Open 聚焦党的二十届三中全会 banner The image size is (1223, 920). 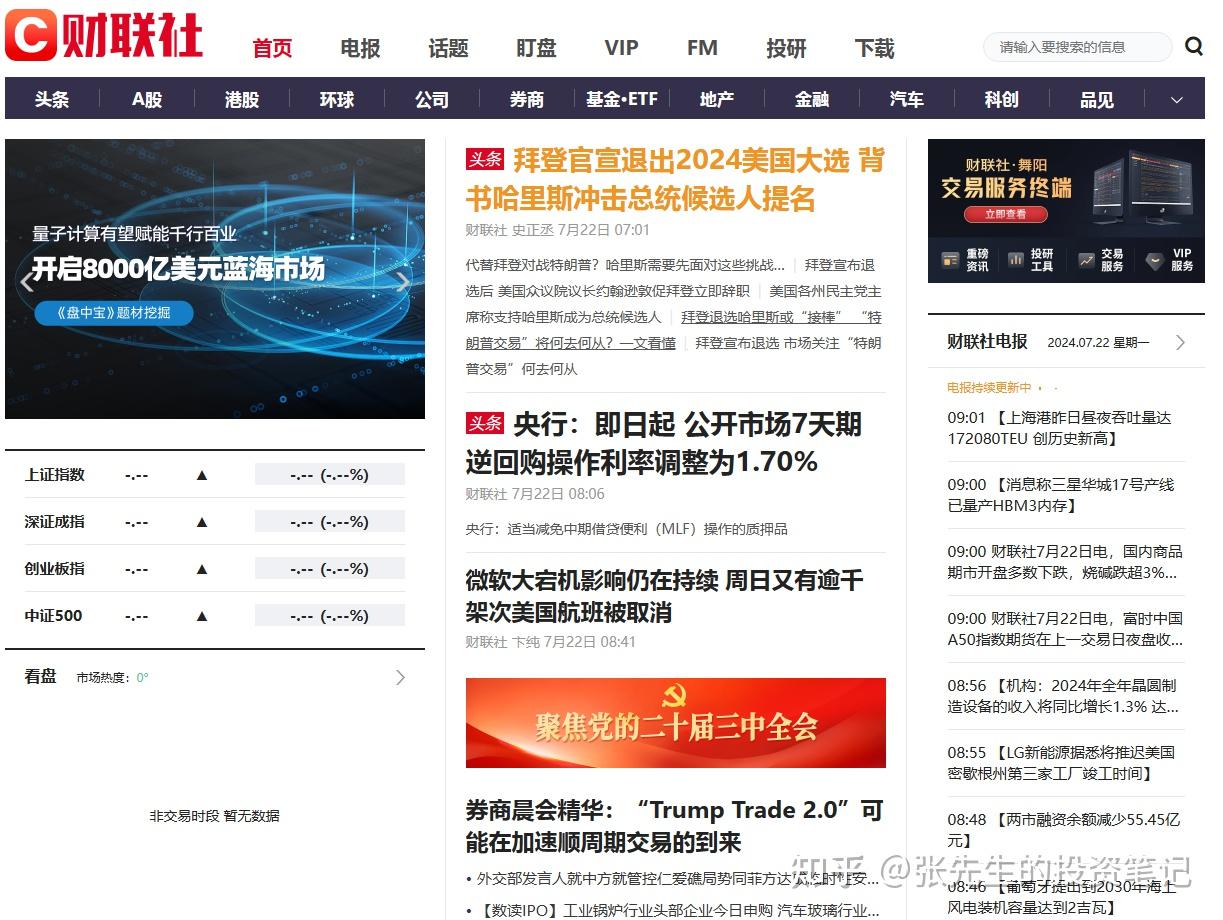676,723
